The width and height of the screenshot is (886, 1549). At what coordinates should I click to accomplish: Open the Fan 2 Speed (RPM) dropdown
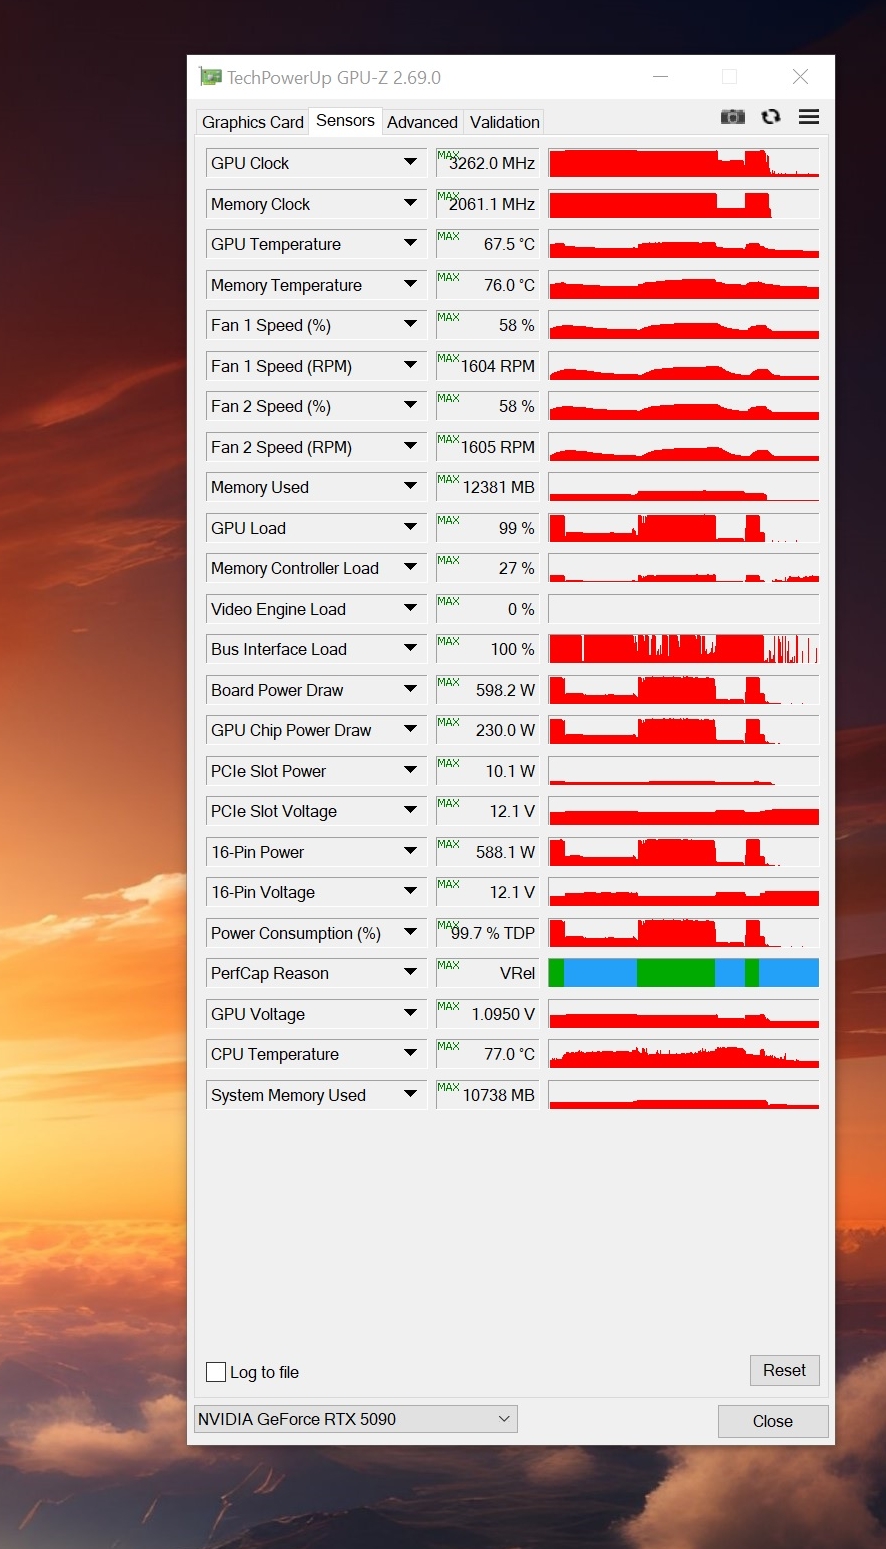(410, 446)
